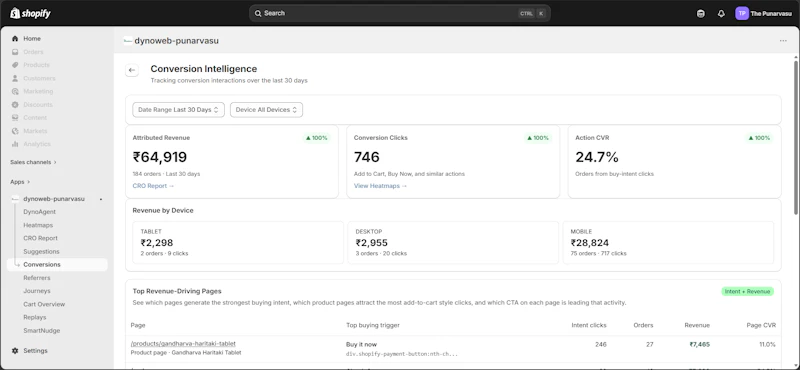The height and width of the screenshot is (370, 800).
Task: Click the TABLET revenue card
Action: click(x=238, y=242)
